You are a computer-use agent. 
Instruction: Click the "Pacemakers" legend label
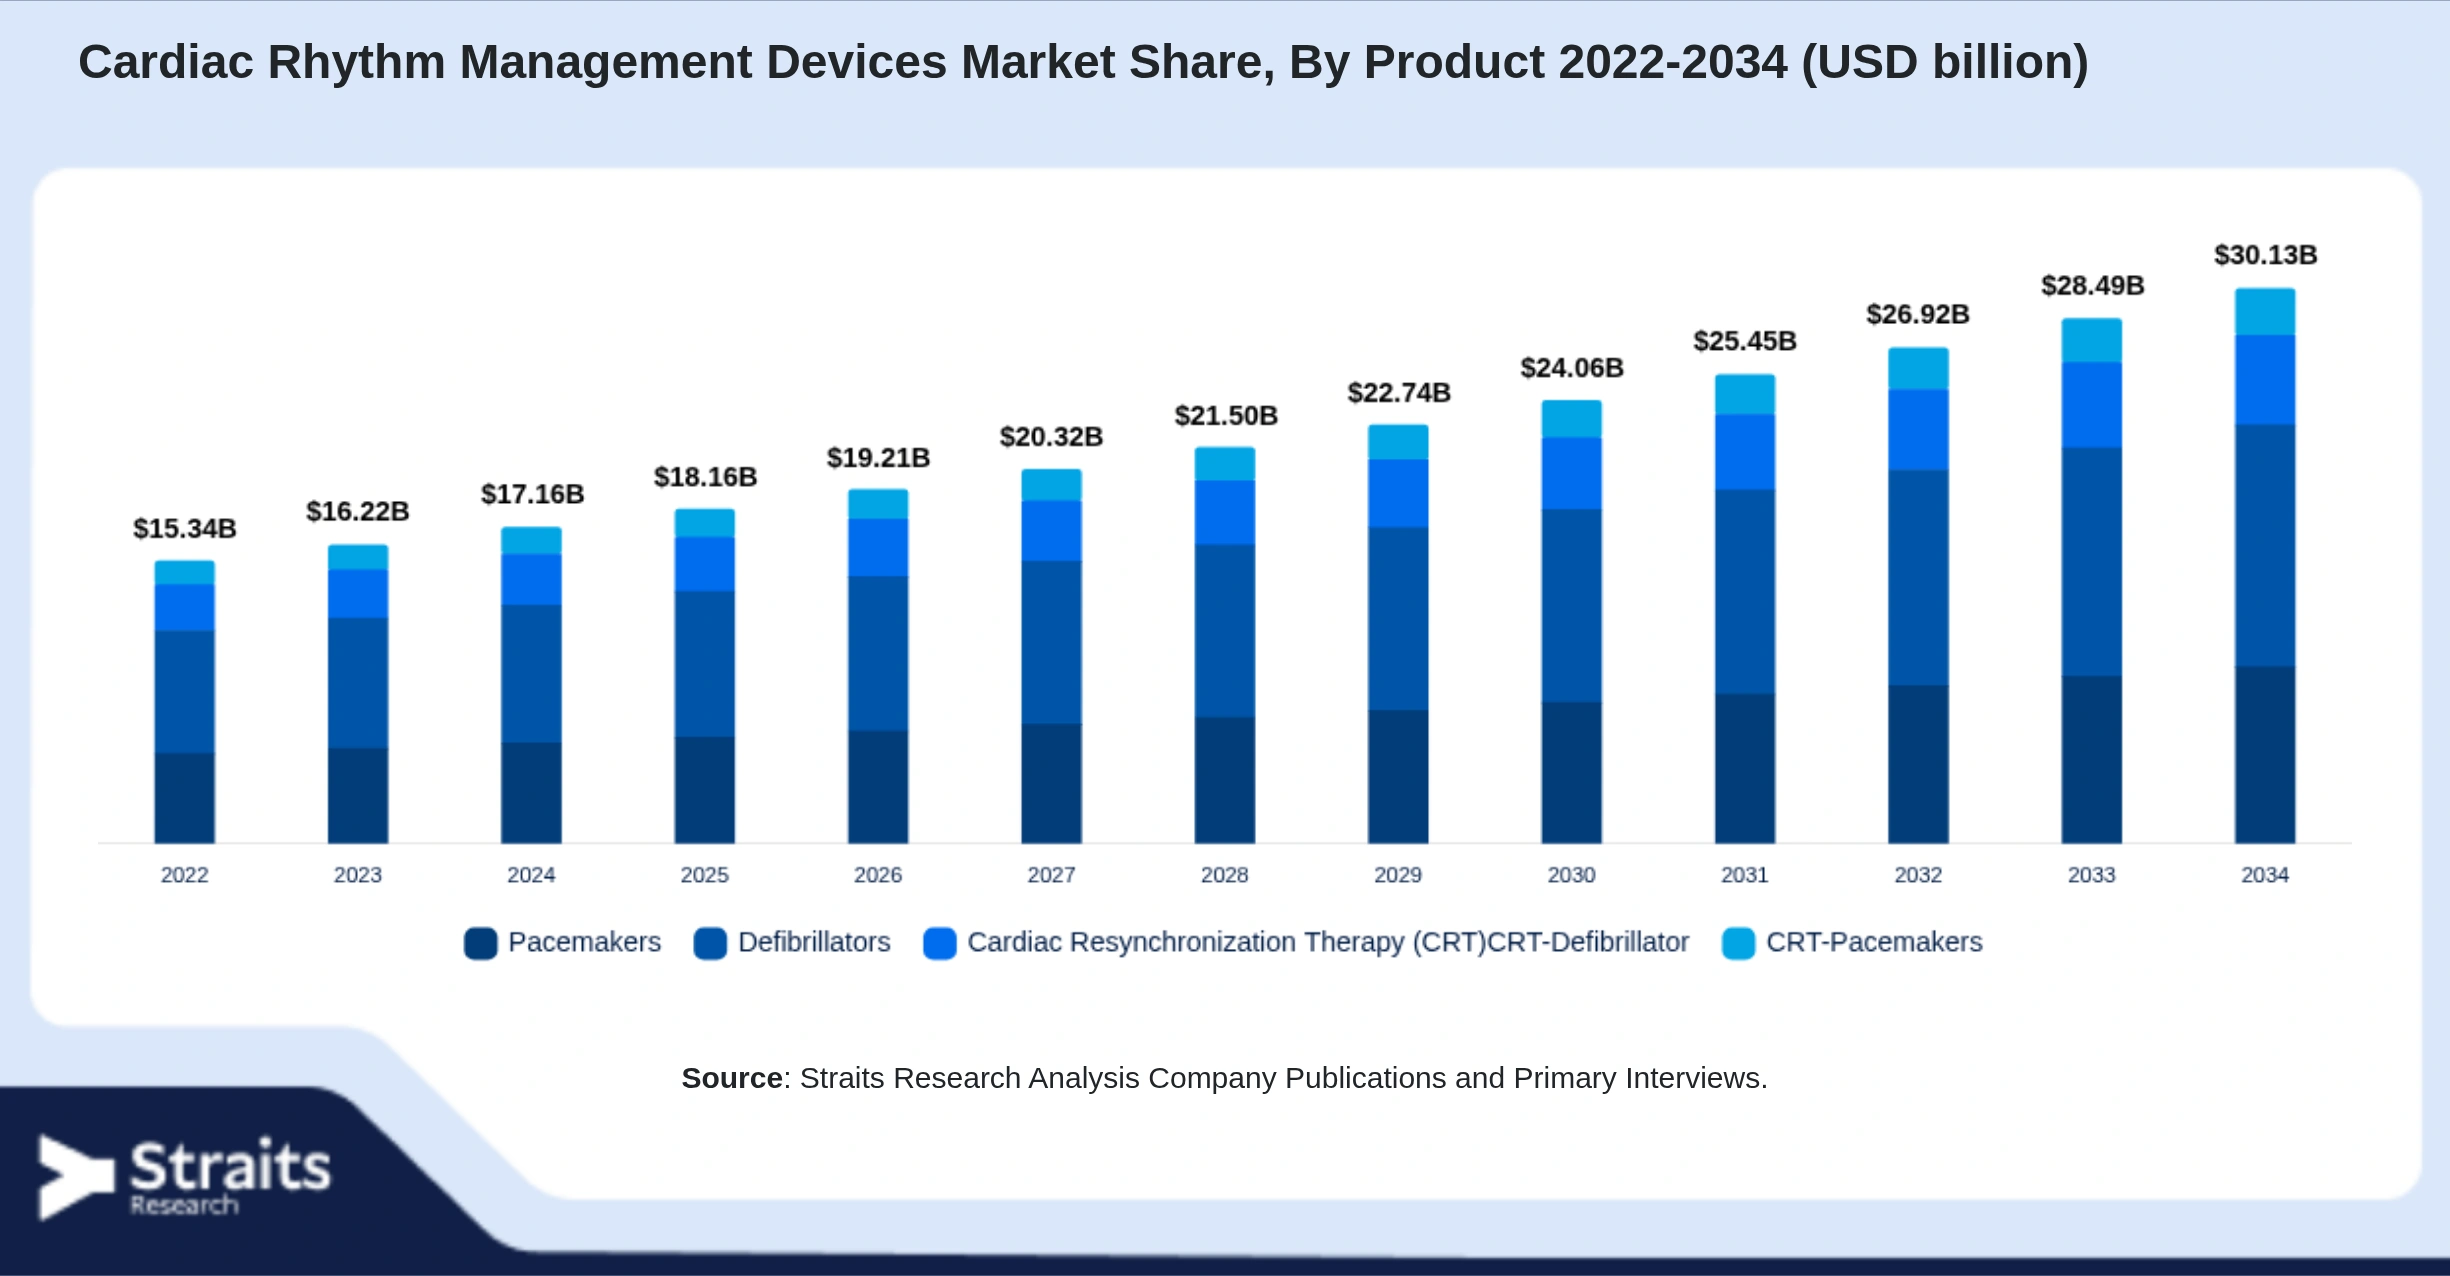pyautogui.click(x=585, y=942)
